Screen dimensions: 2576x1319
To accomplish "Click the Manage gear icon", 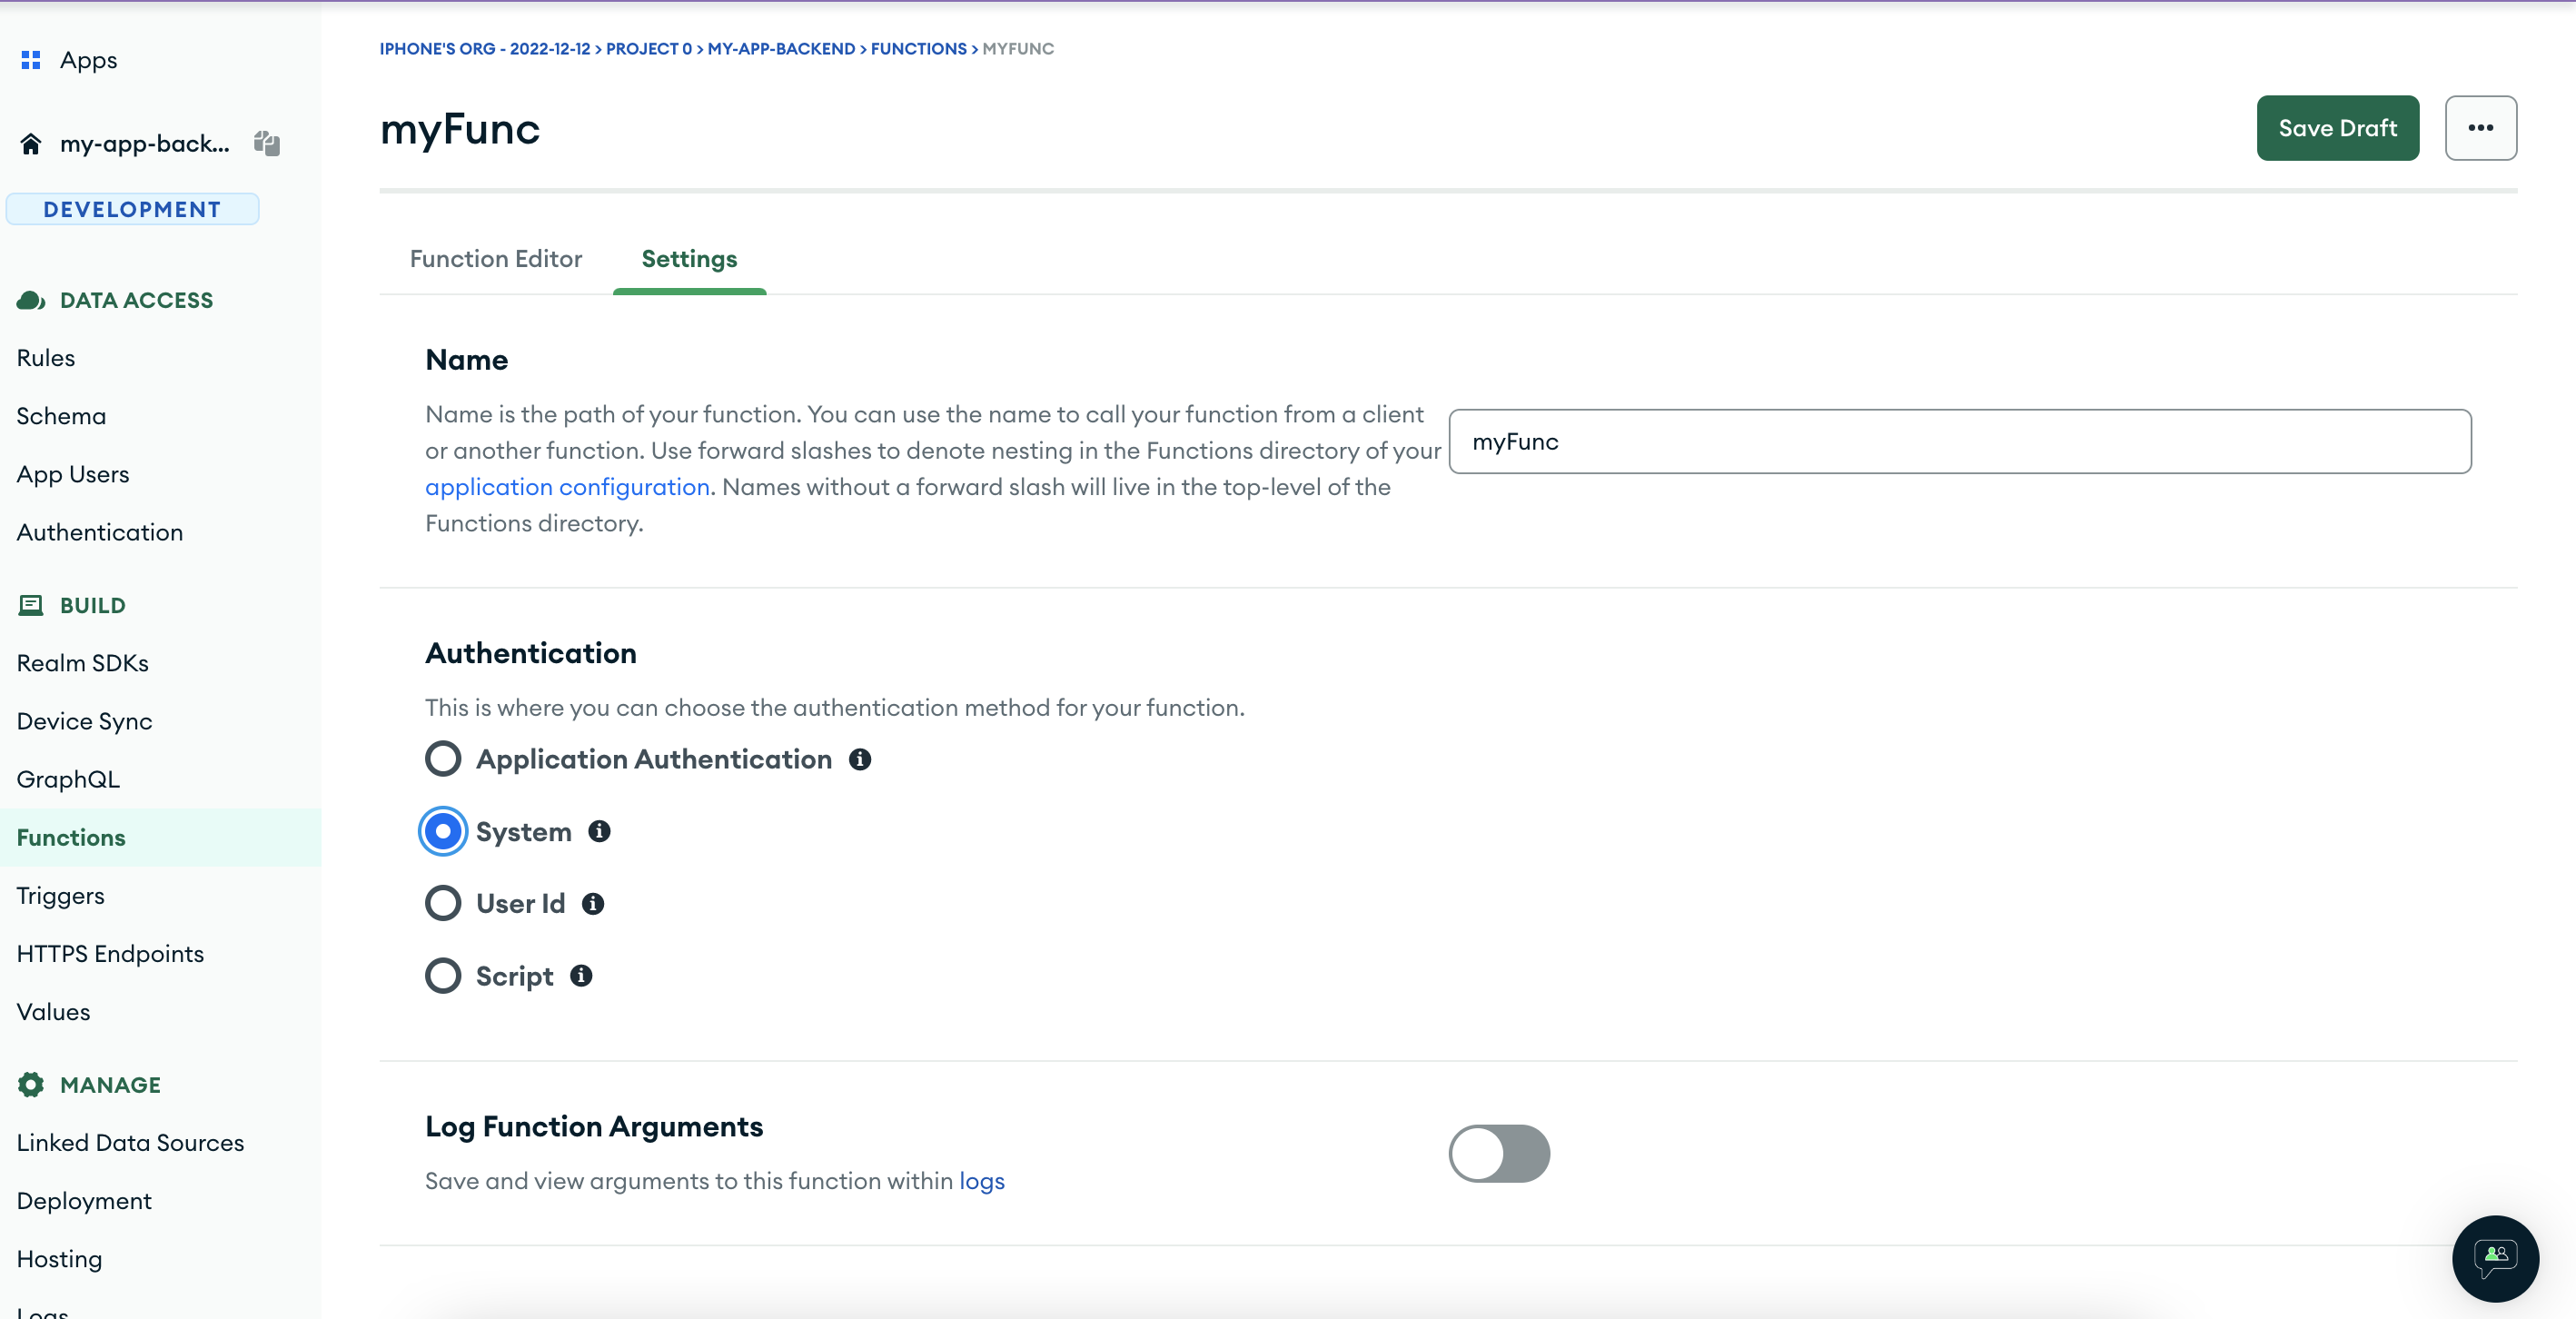I will (x=31, y=1085).
